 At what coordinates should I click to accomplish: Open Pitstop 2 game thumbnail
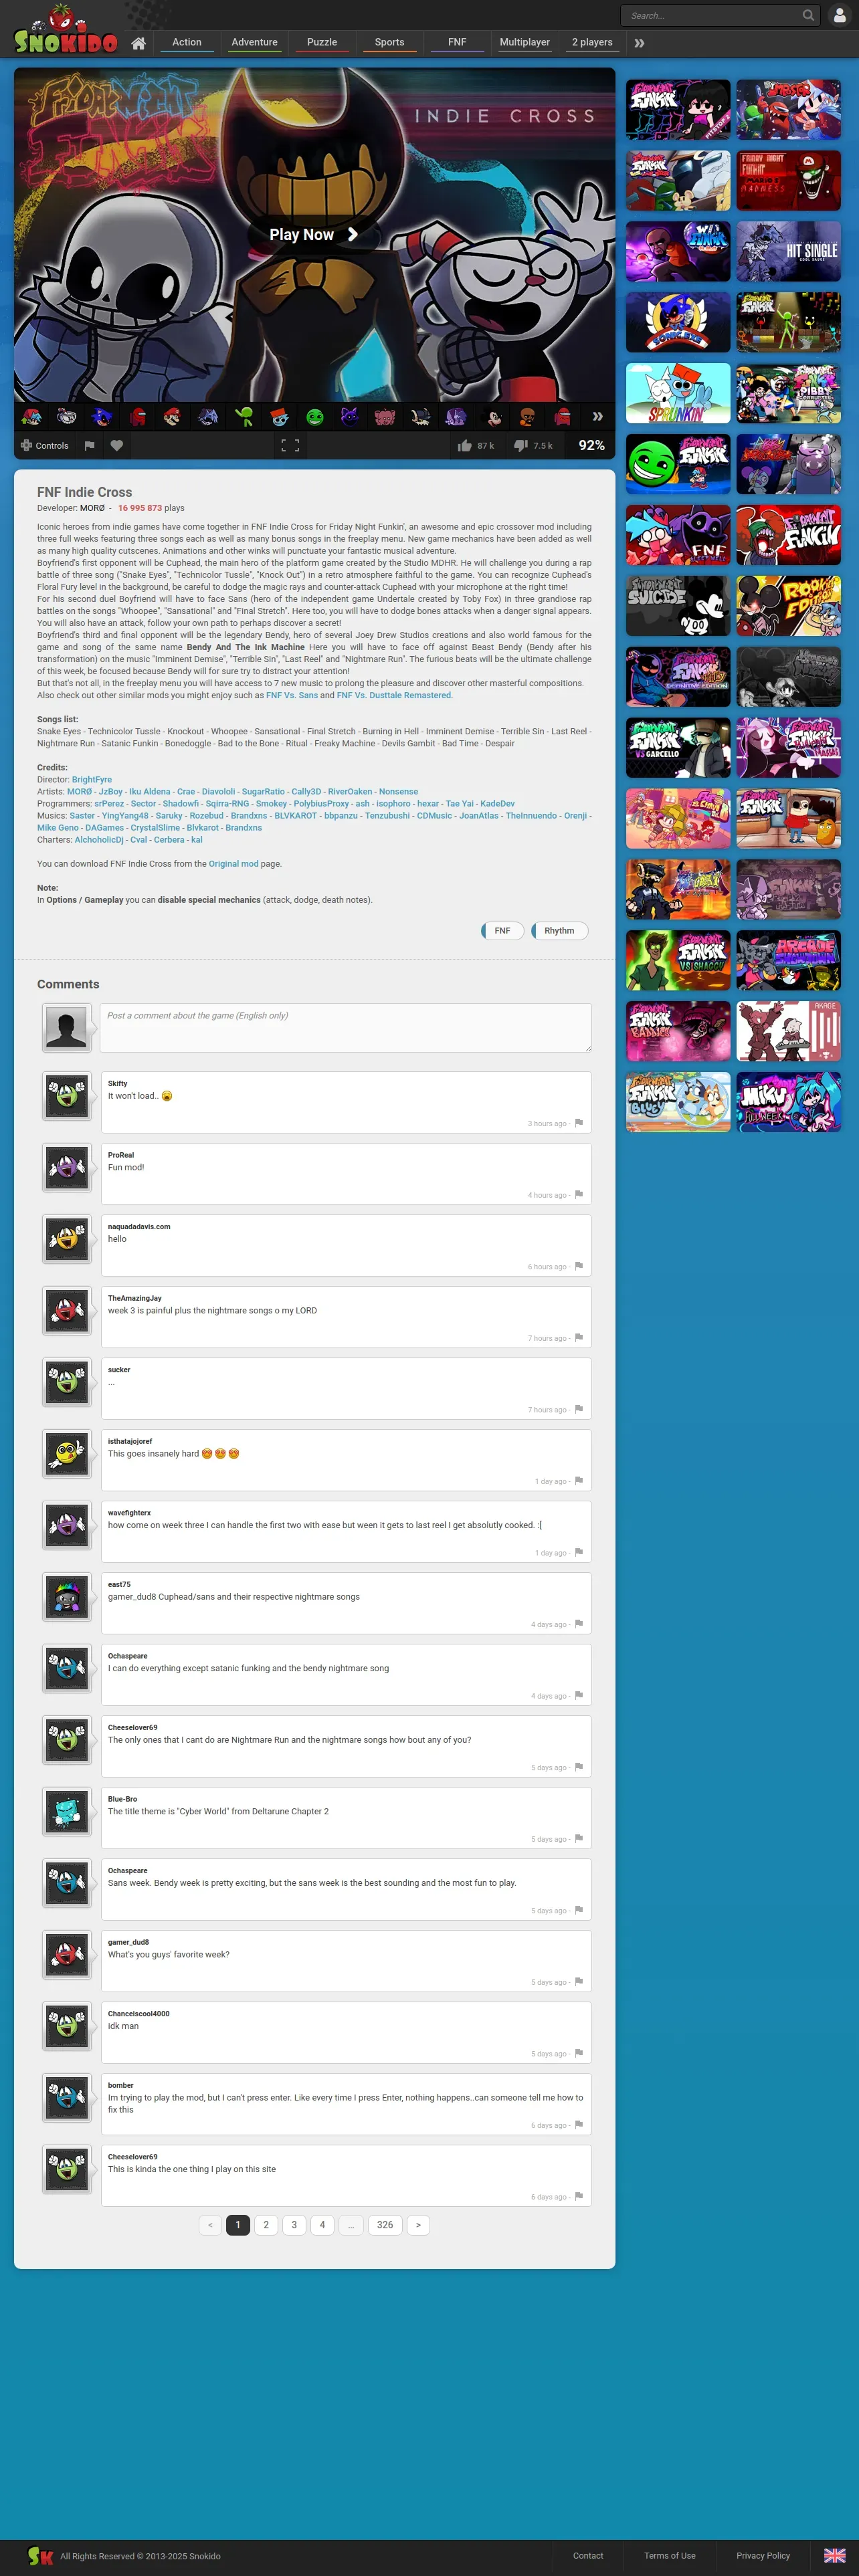click(x=678, y=110)
